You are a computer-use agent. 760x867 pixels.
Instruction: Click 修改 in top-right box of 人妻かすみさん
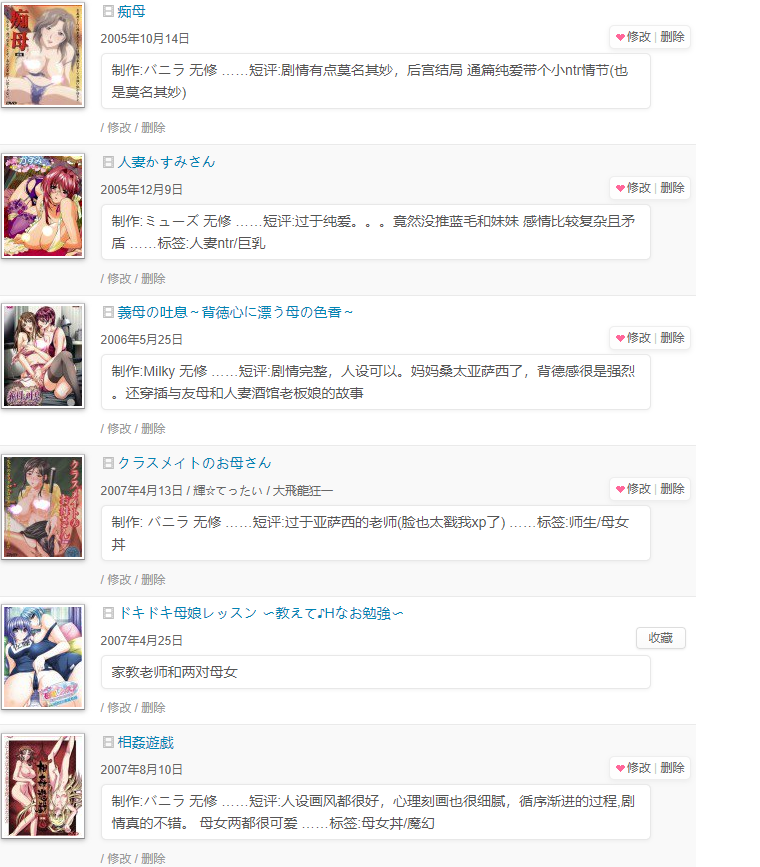tap(639, 188)
